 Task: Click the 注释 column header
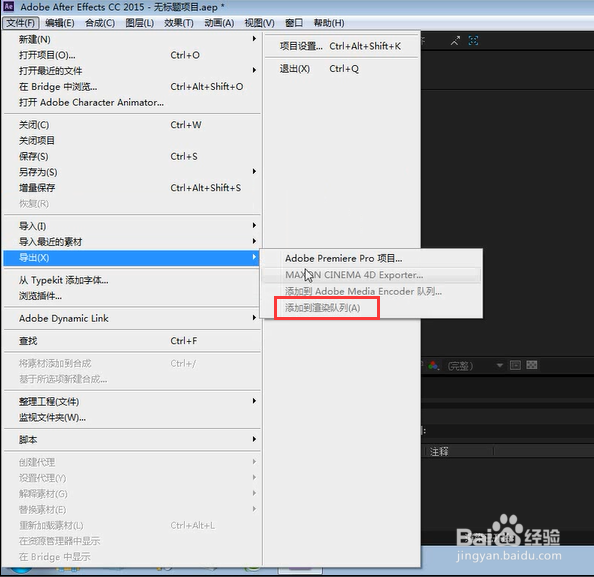coord(439,452)
